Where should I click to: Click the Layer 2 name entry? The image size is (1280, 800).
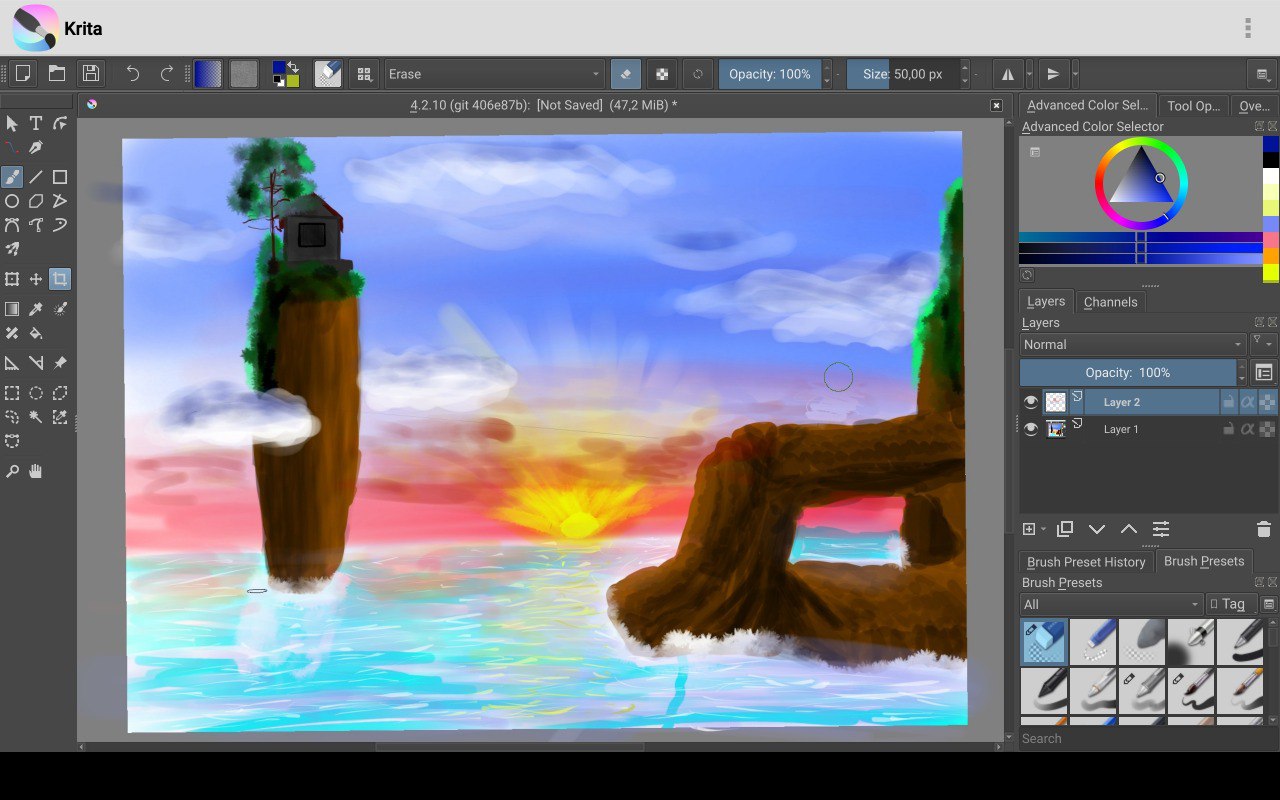(x=1121, y=402)
